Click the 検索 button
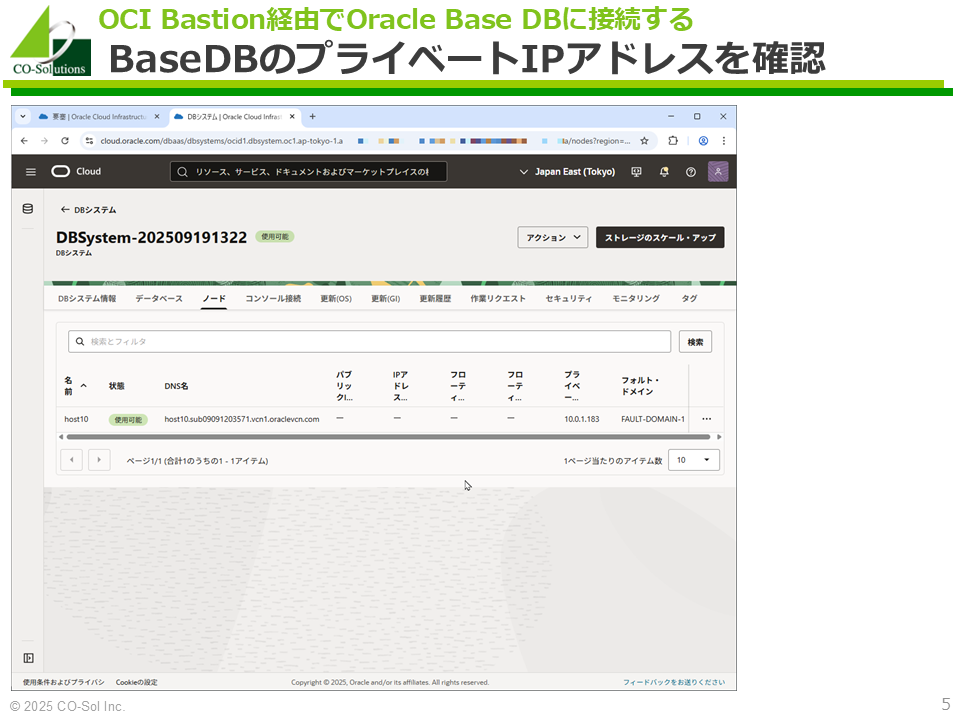The width and height of the screenshot is (960, 720). tap(696, 342)
